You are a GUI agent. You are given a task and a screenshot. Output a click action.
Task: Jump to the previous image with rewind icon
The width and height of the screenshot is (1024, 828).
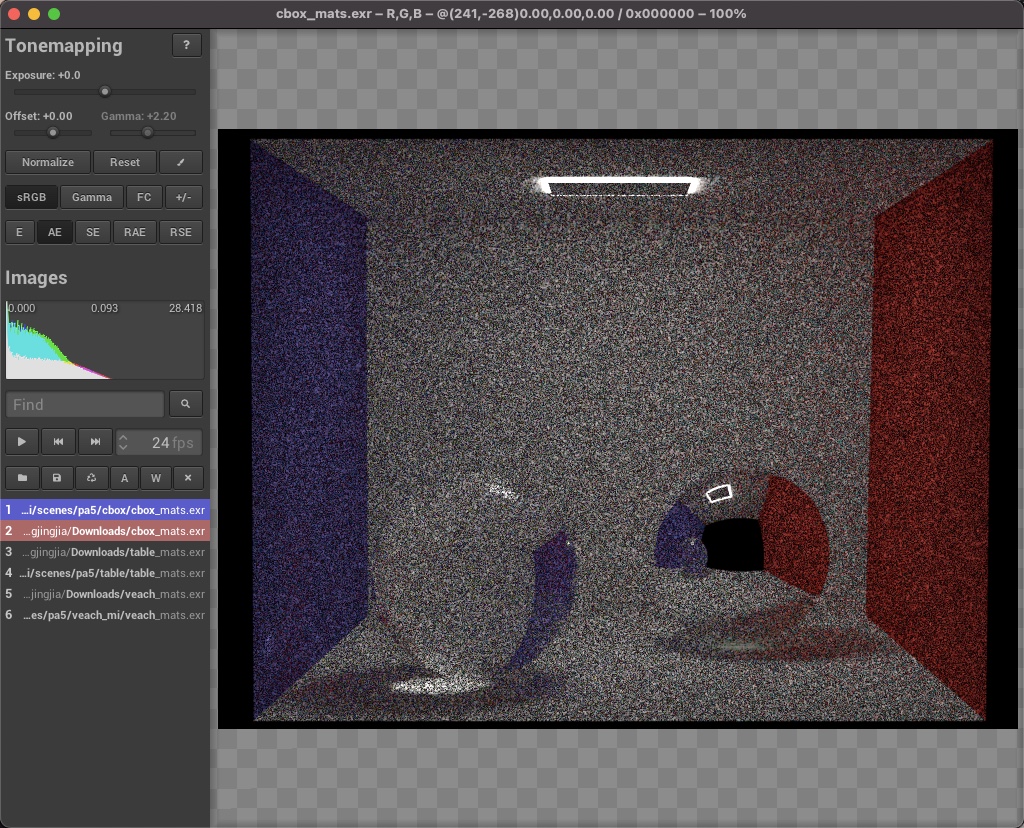(59, 442)
